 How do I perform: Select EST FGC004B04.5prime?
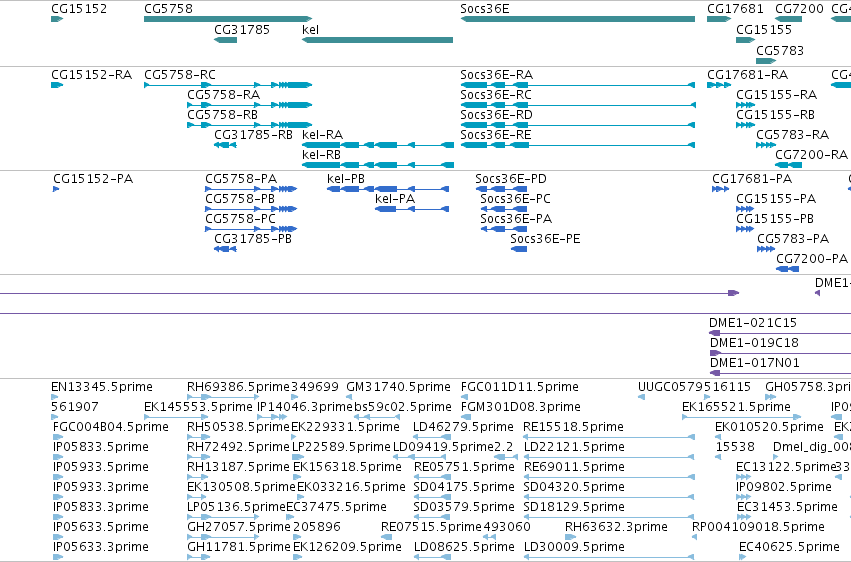[56, 437]
